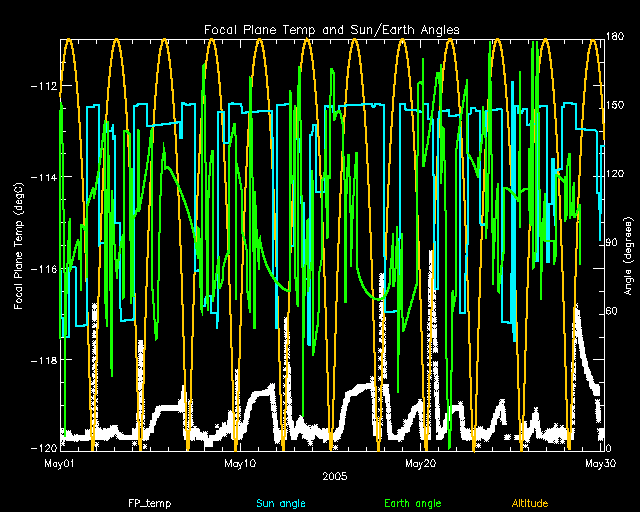Select the -118 temperature tick label
640x512 pixels.
[45, 359]
